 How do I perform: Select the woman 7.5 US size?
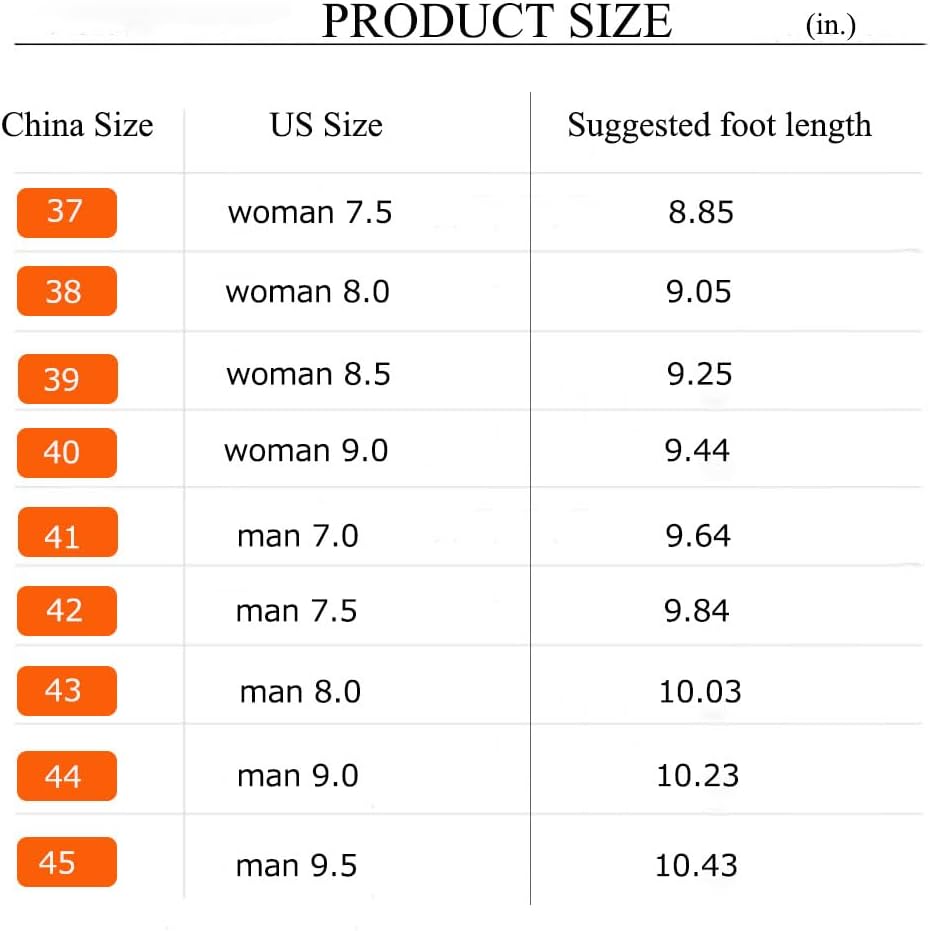click(x=310, y=212)
